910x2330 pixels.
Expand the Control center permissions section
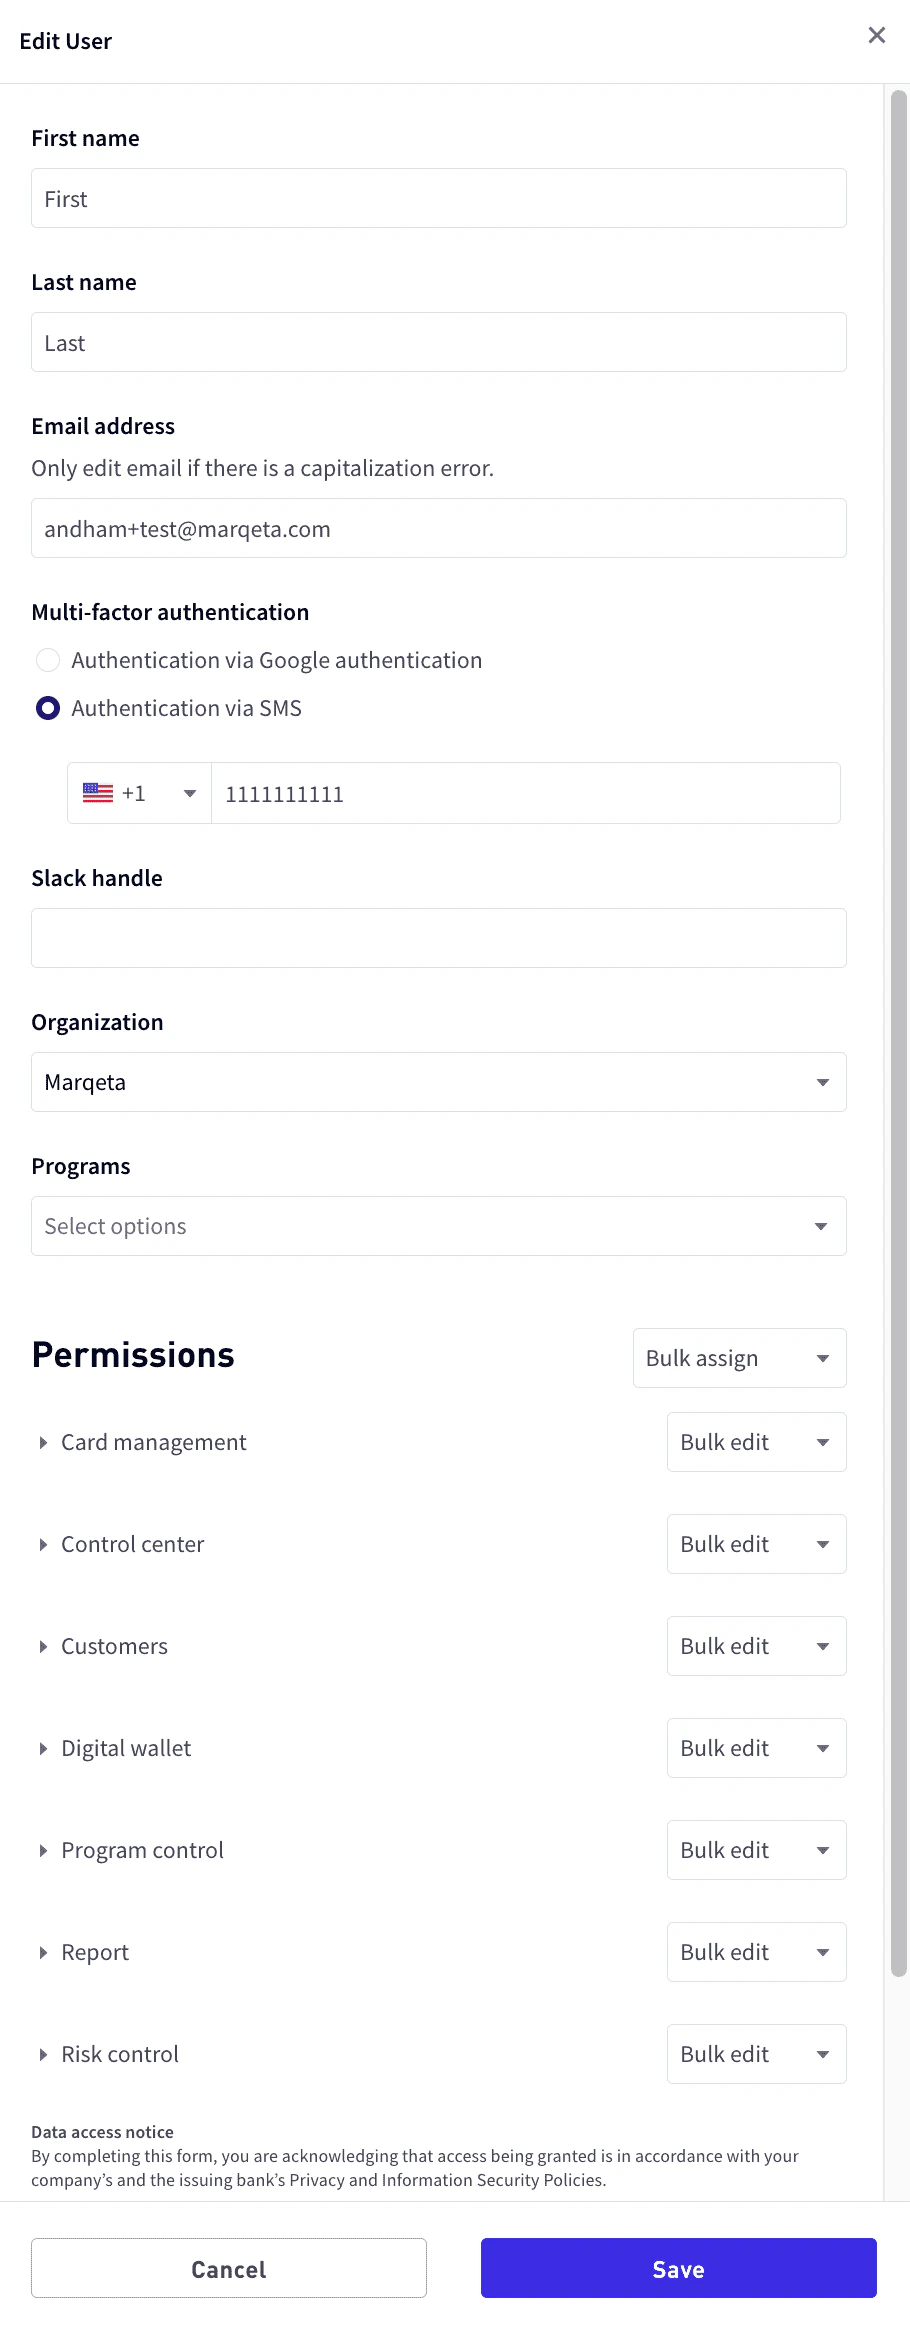pos(43,1544)
